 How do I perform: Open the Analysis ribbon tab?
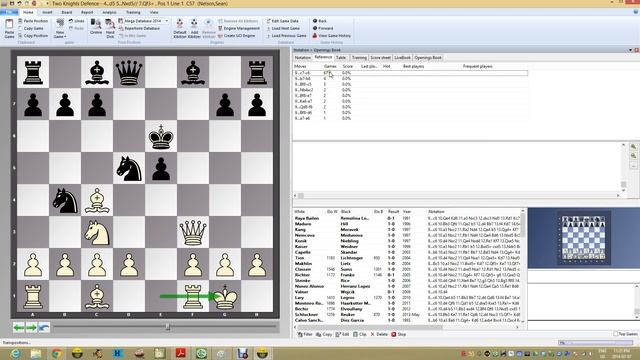(x=109, y=13)
